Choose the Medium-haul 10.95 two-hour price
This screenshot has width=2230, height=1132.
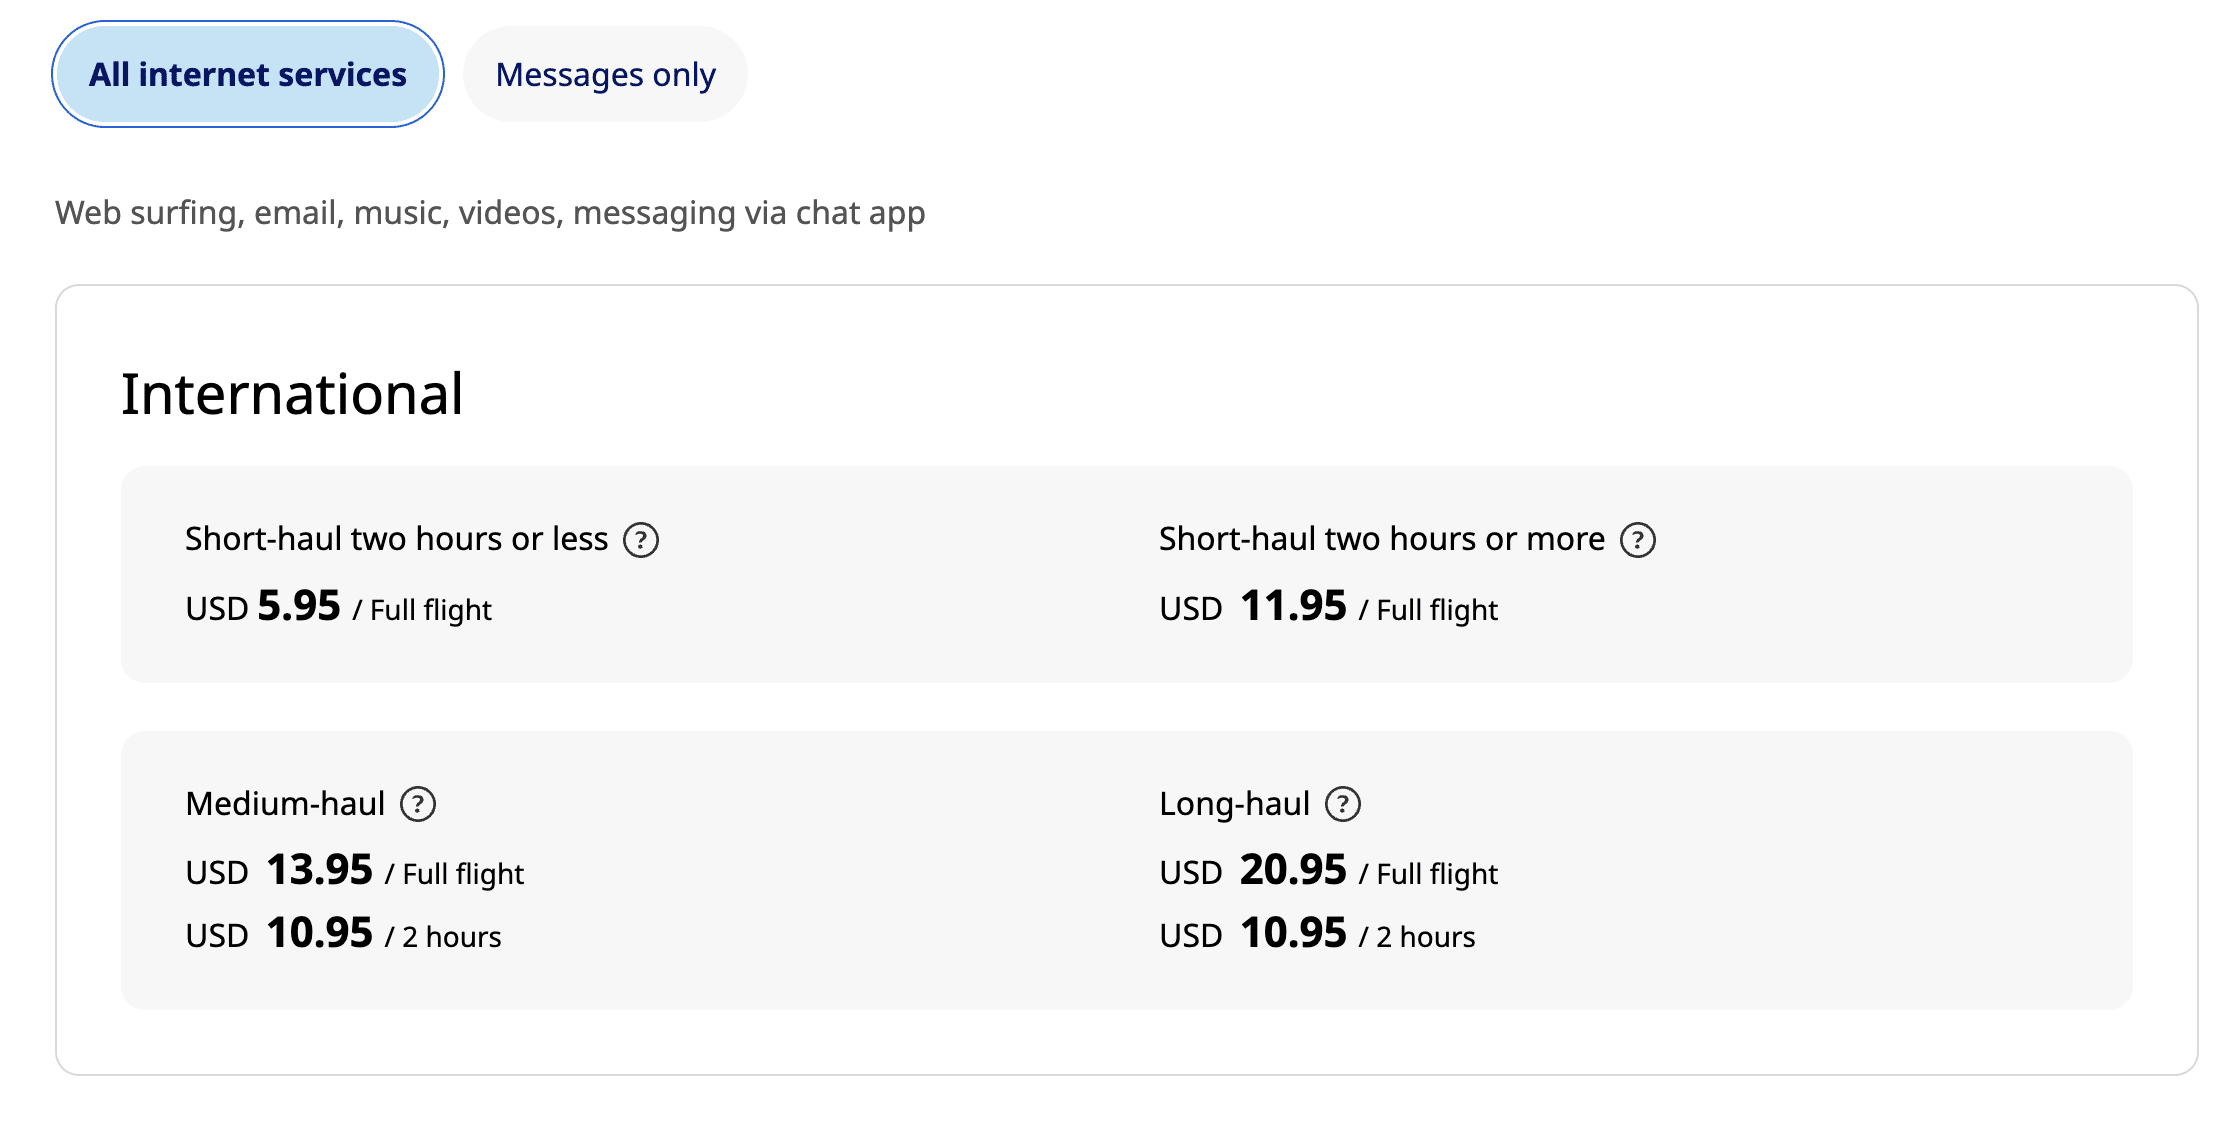coord(319,933)
